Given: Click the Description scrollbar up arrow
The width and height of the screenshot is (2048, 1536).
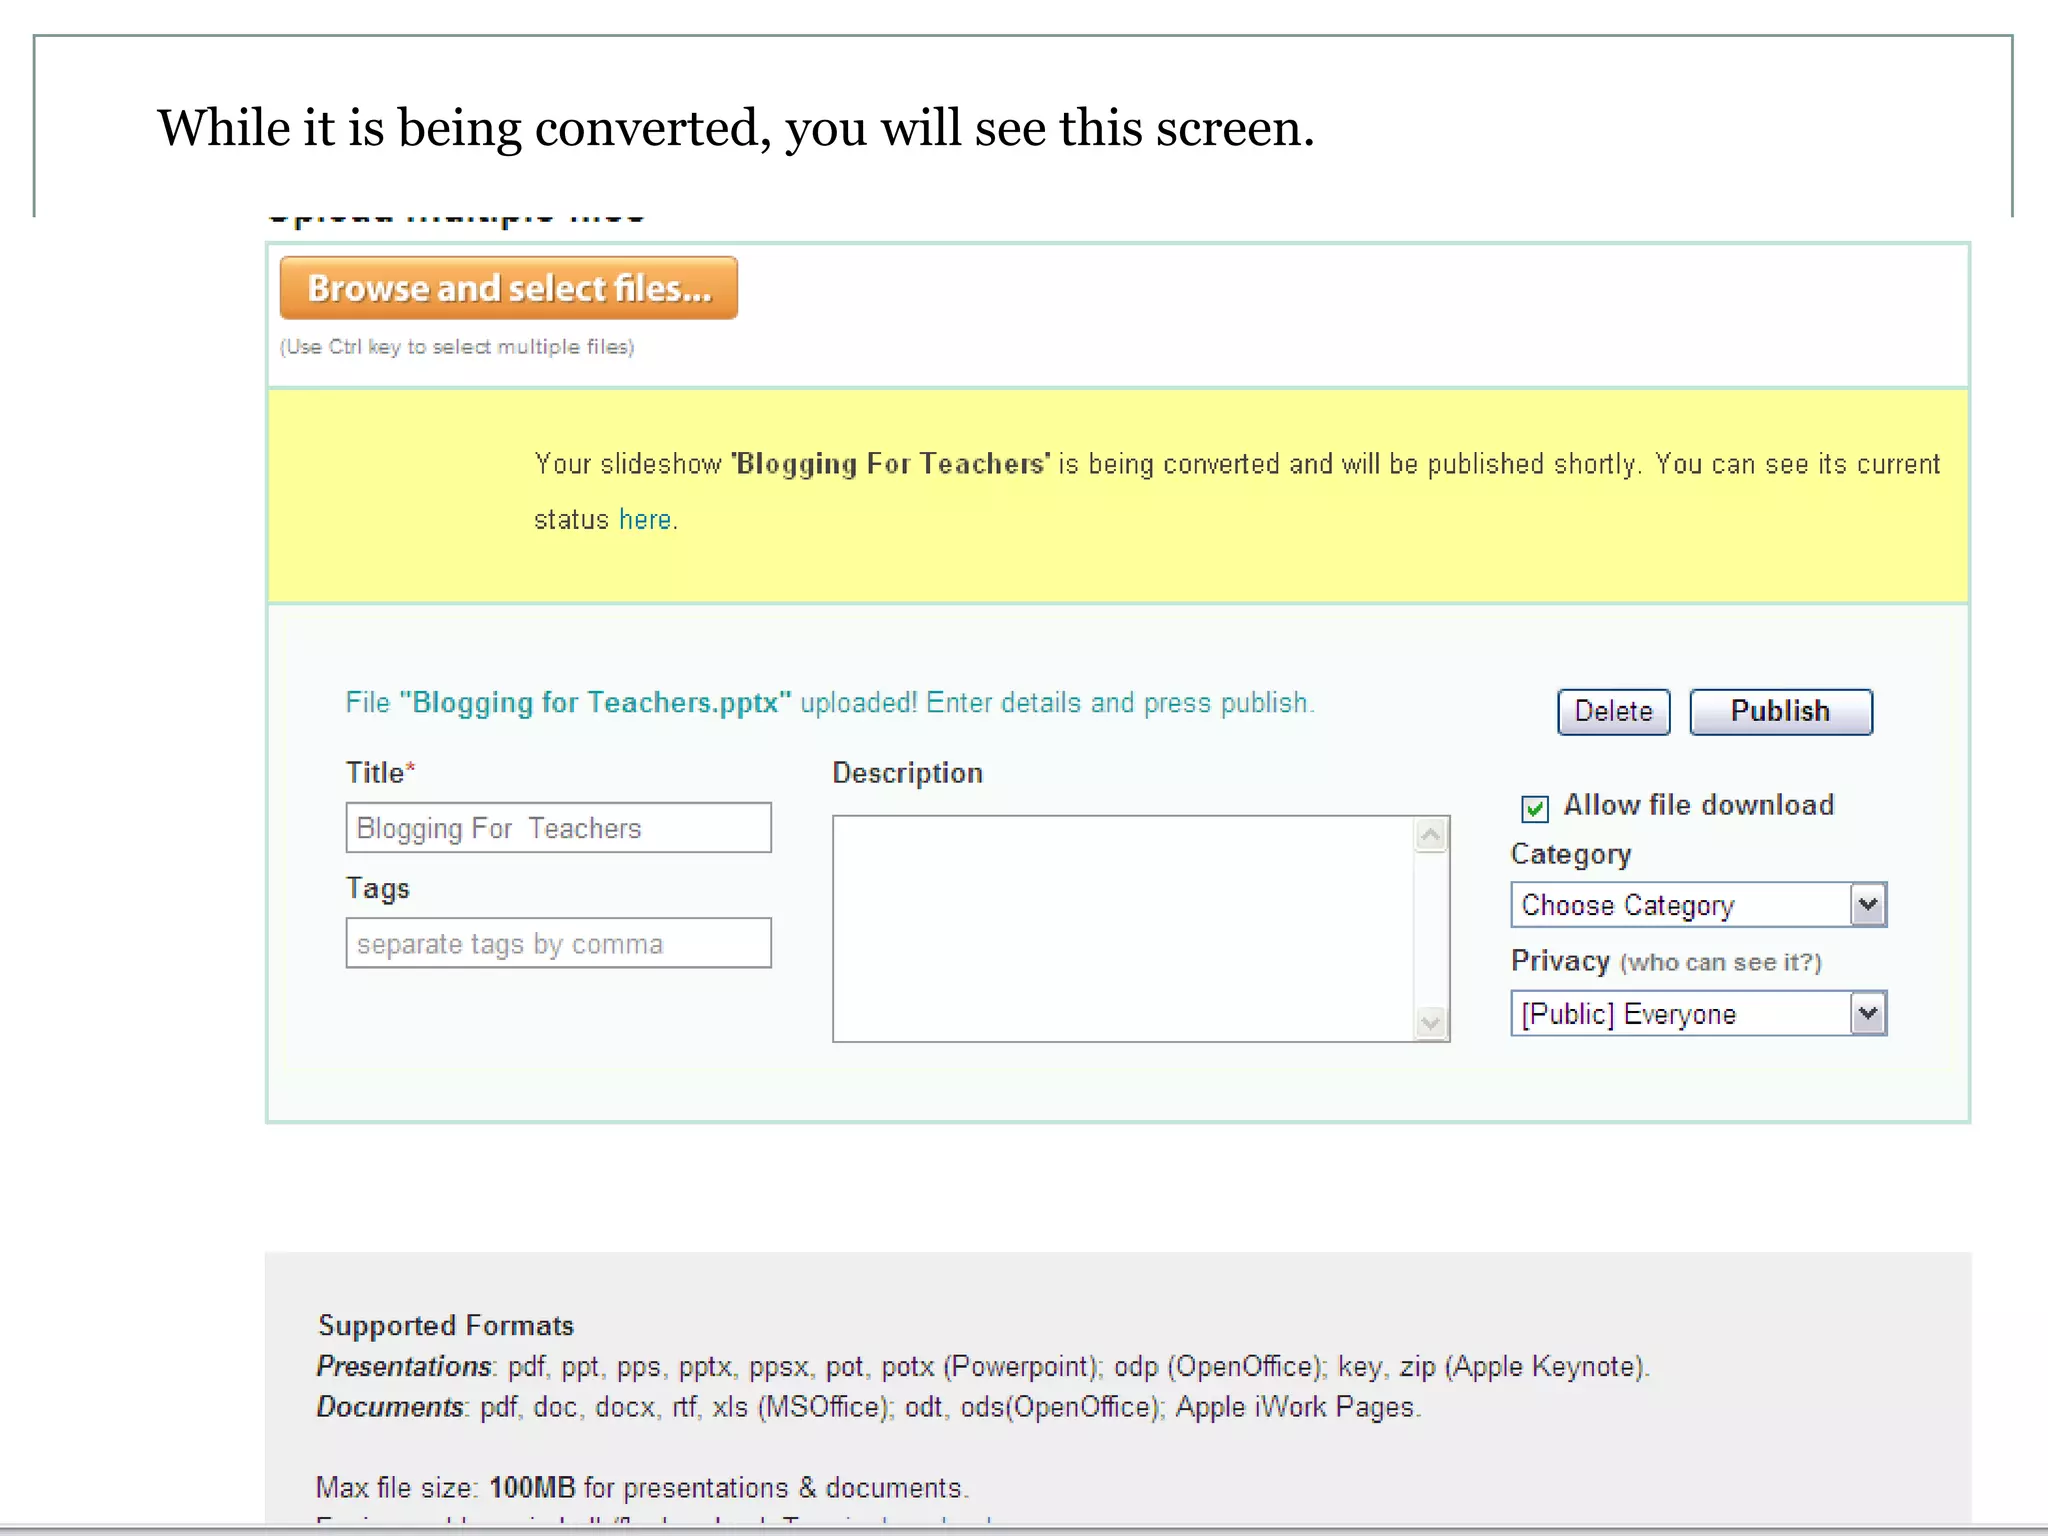Looking at the screenshot, I should click(1431, 835).
